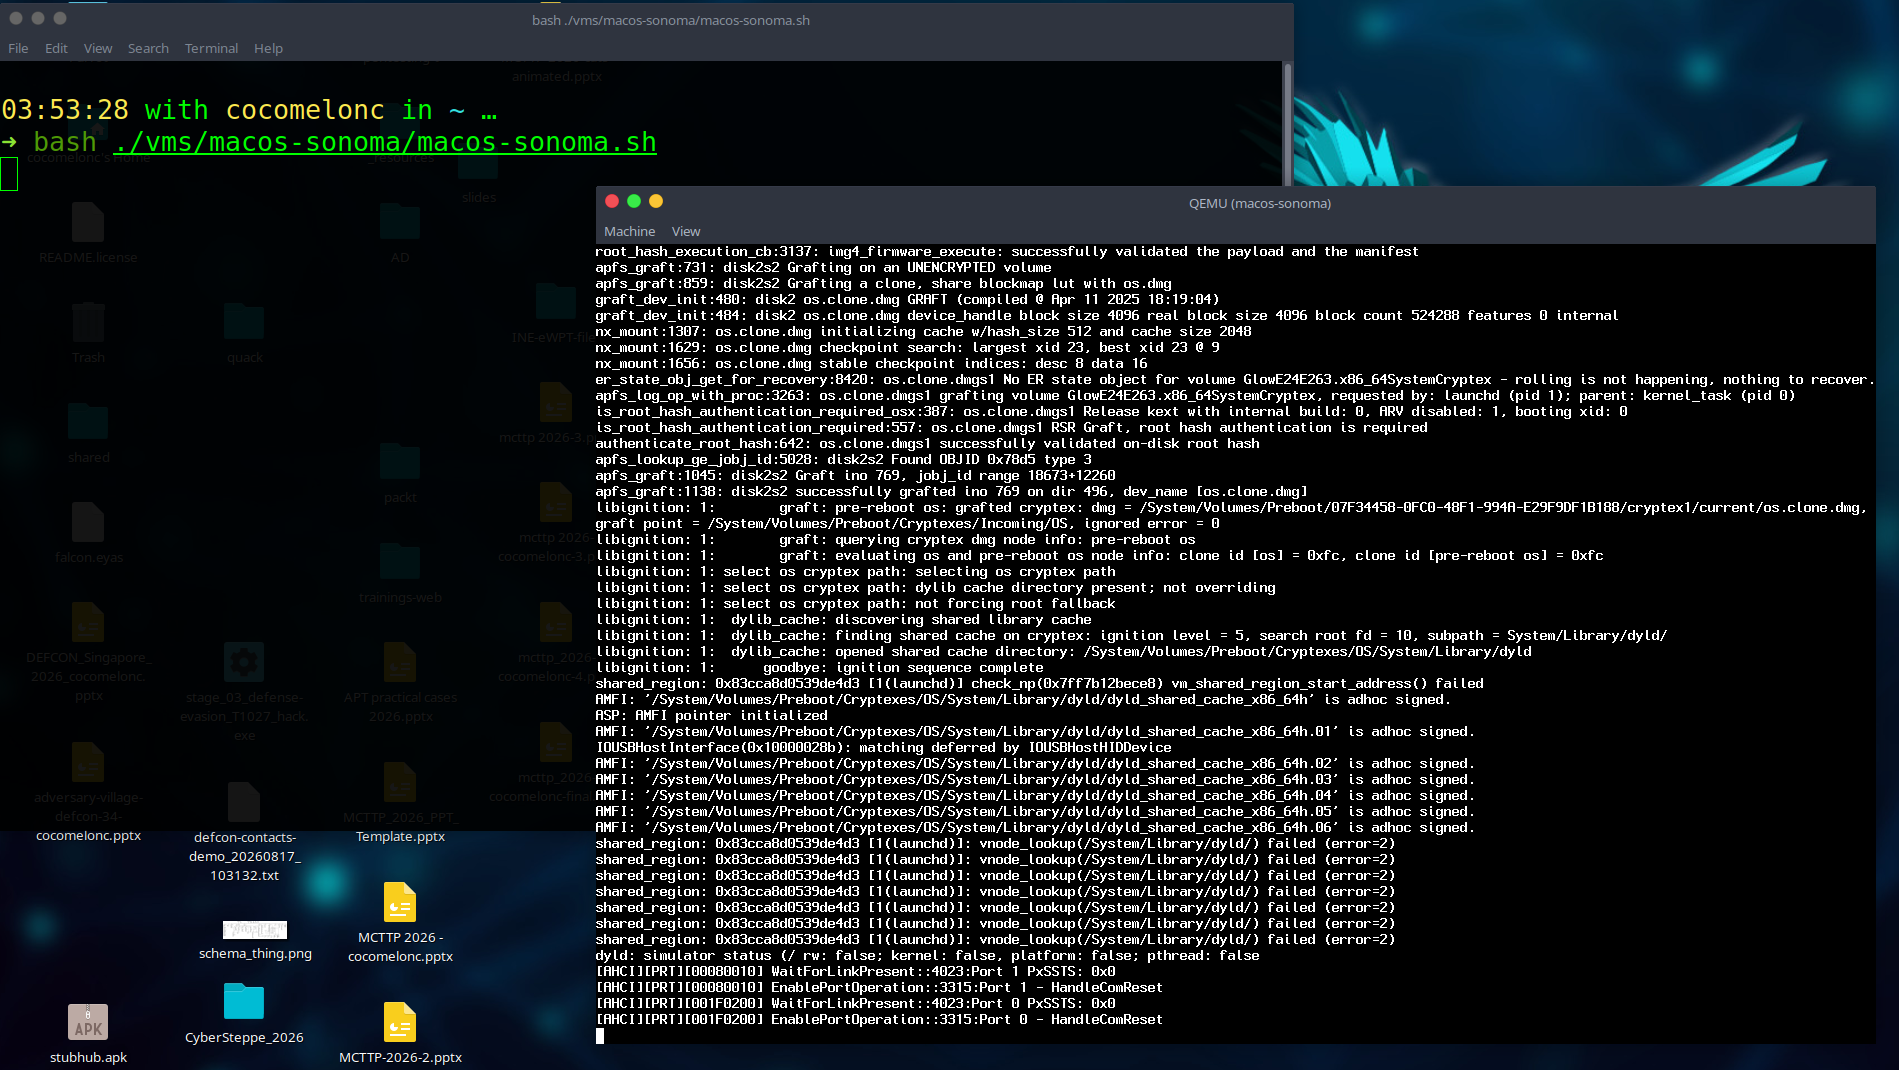Screen dimensions: 1899x1070
Task: Select the schema_thing.png thumbnail
Action: click(255, 930)
